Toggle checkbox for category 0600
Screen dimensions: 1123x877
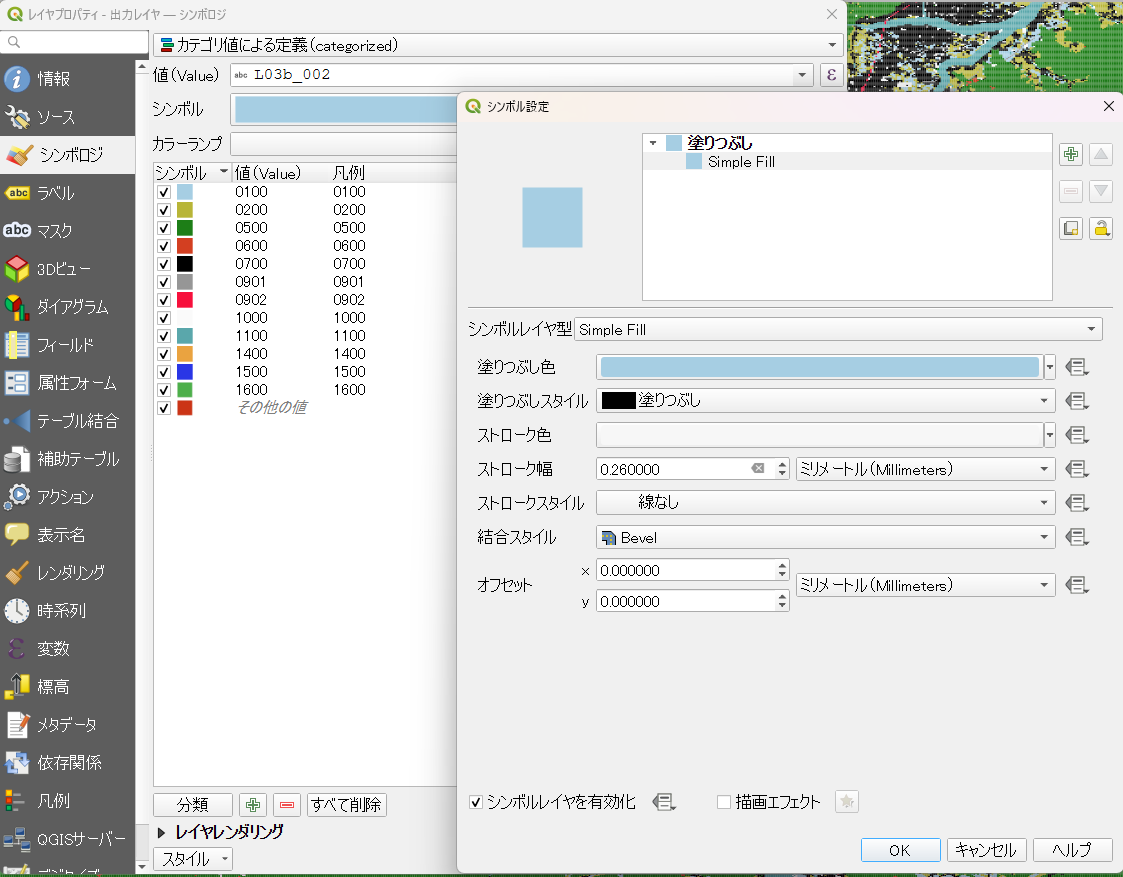[x=164, y=246]
